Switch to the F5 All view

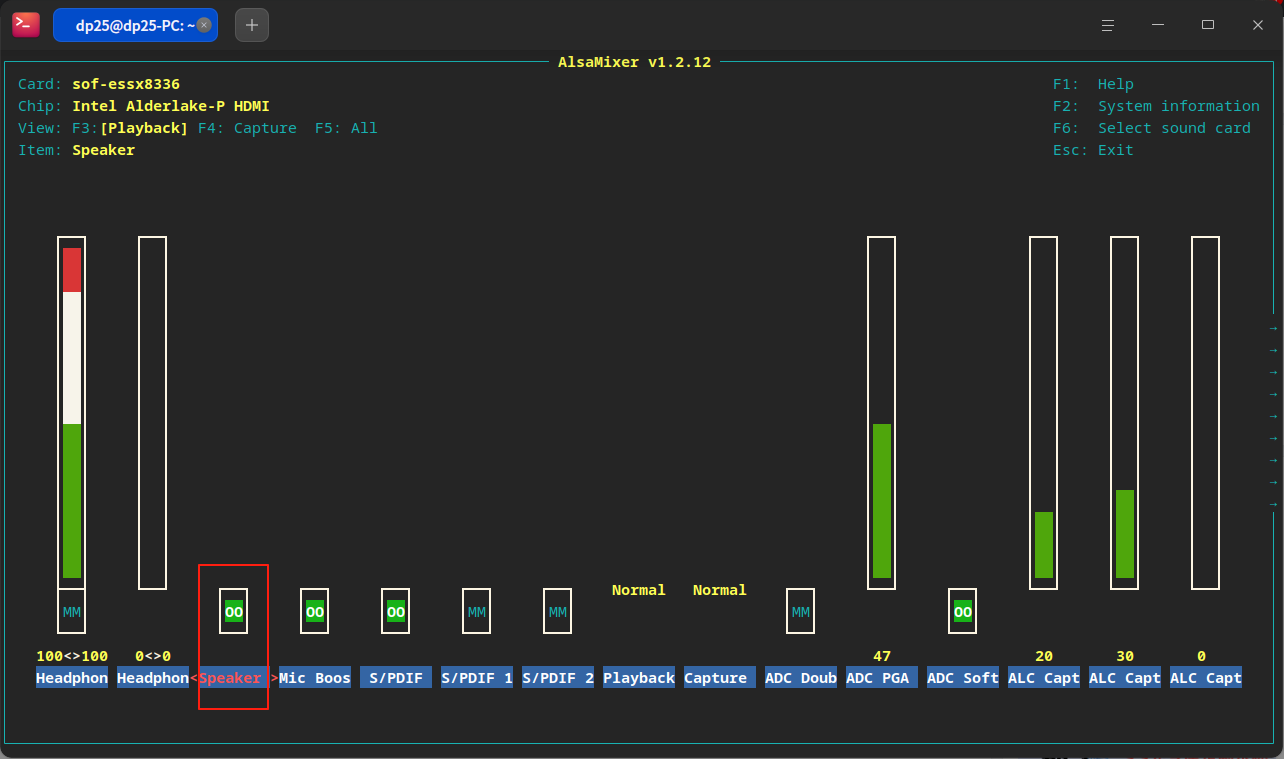[346, 128]
